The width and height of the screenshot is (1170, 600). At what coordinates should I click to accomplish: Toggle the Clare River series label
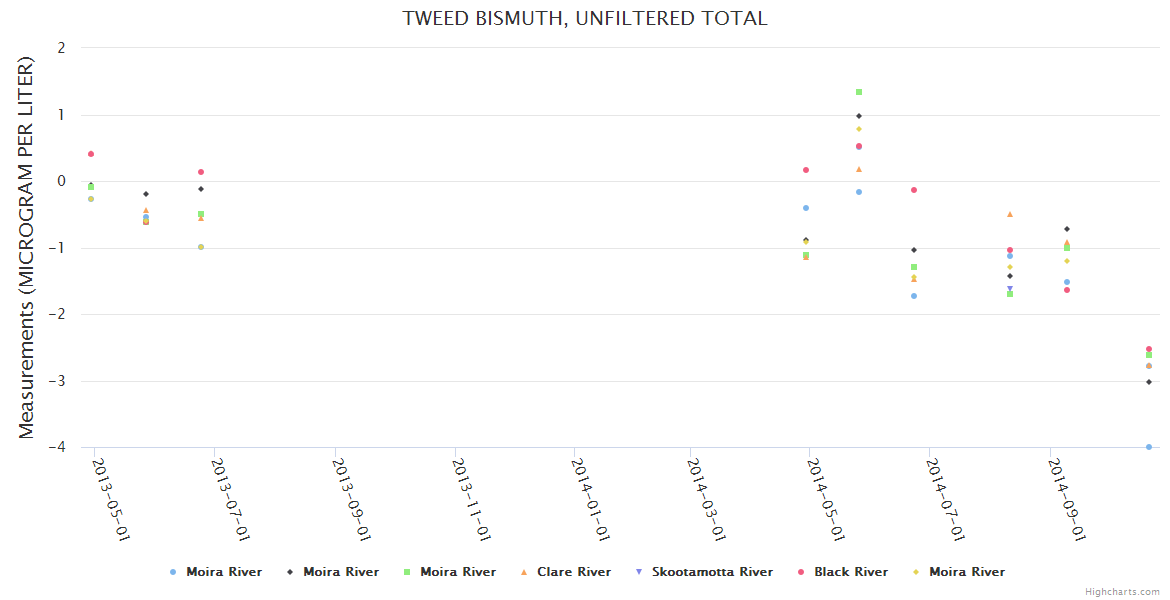coord(573,572)
